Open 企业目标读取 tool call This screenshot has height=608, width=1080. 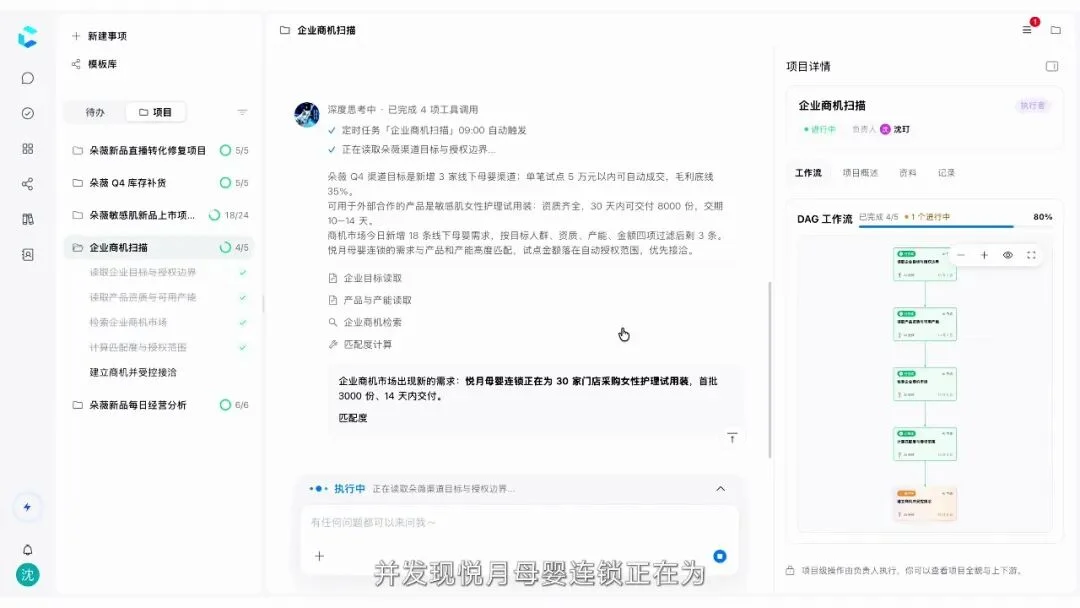click(x=365, y=278)
